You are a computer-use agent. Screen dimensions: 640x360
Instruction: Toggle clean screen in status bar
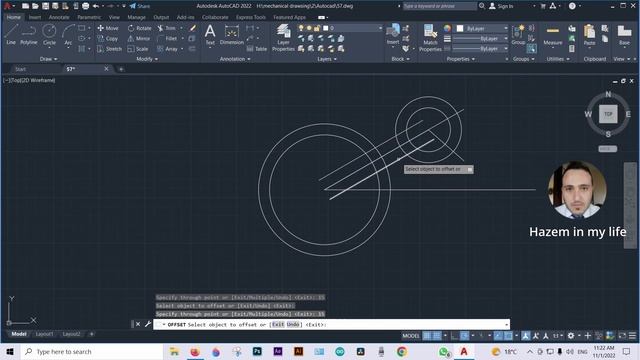click(622, 336)
